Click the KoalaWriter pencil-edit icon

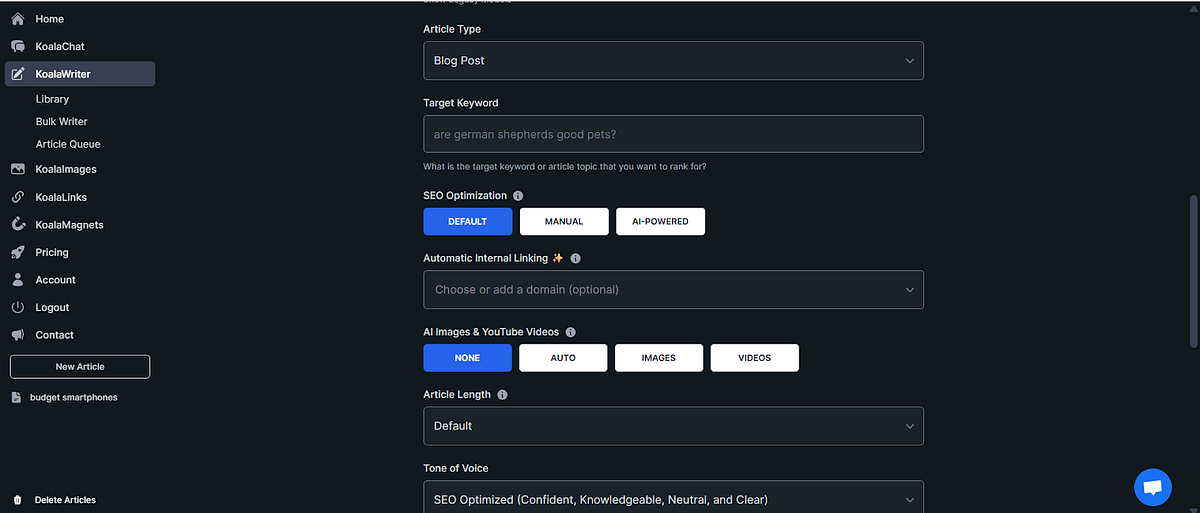coord(18,74)
